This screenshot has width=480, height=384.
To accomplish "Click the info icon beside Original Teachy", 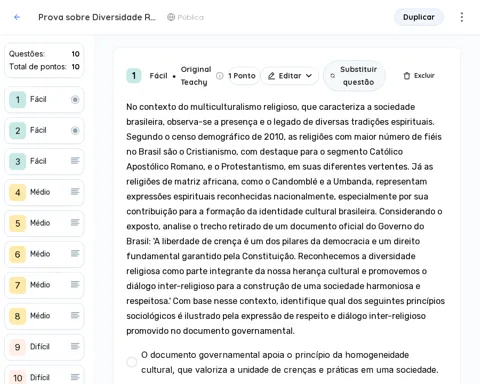I will [x=220, y=76].
